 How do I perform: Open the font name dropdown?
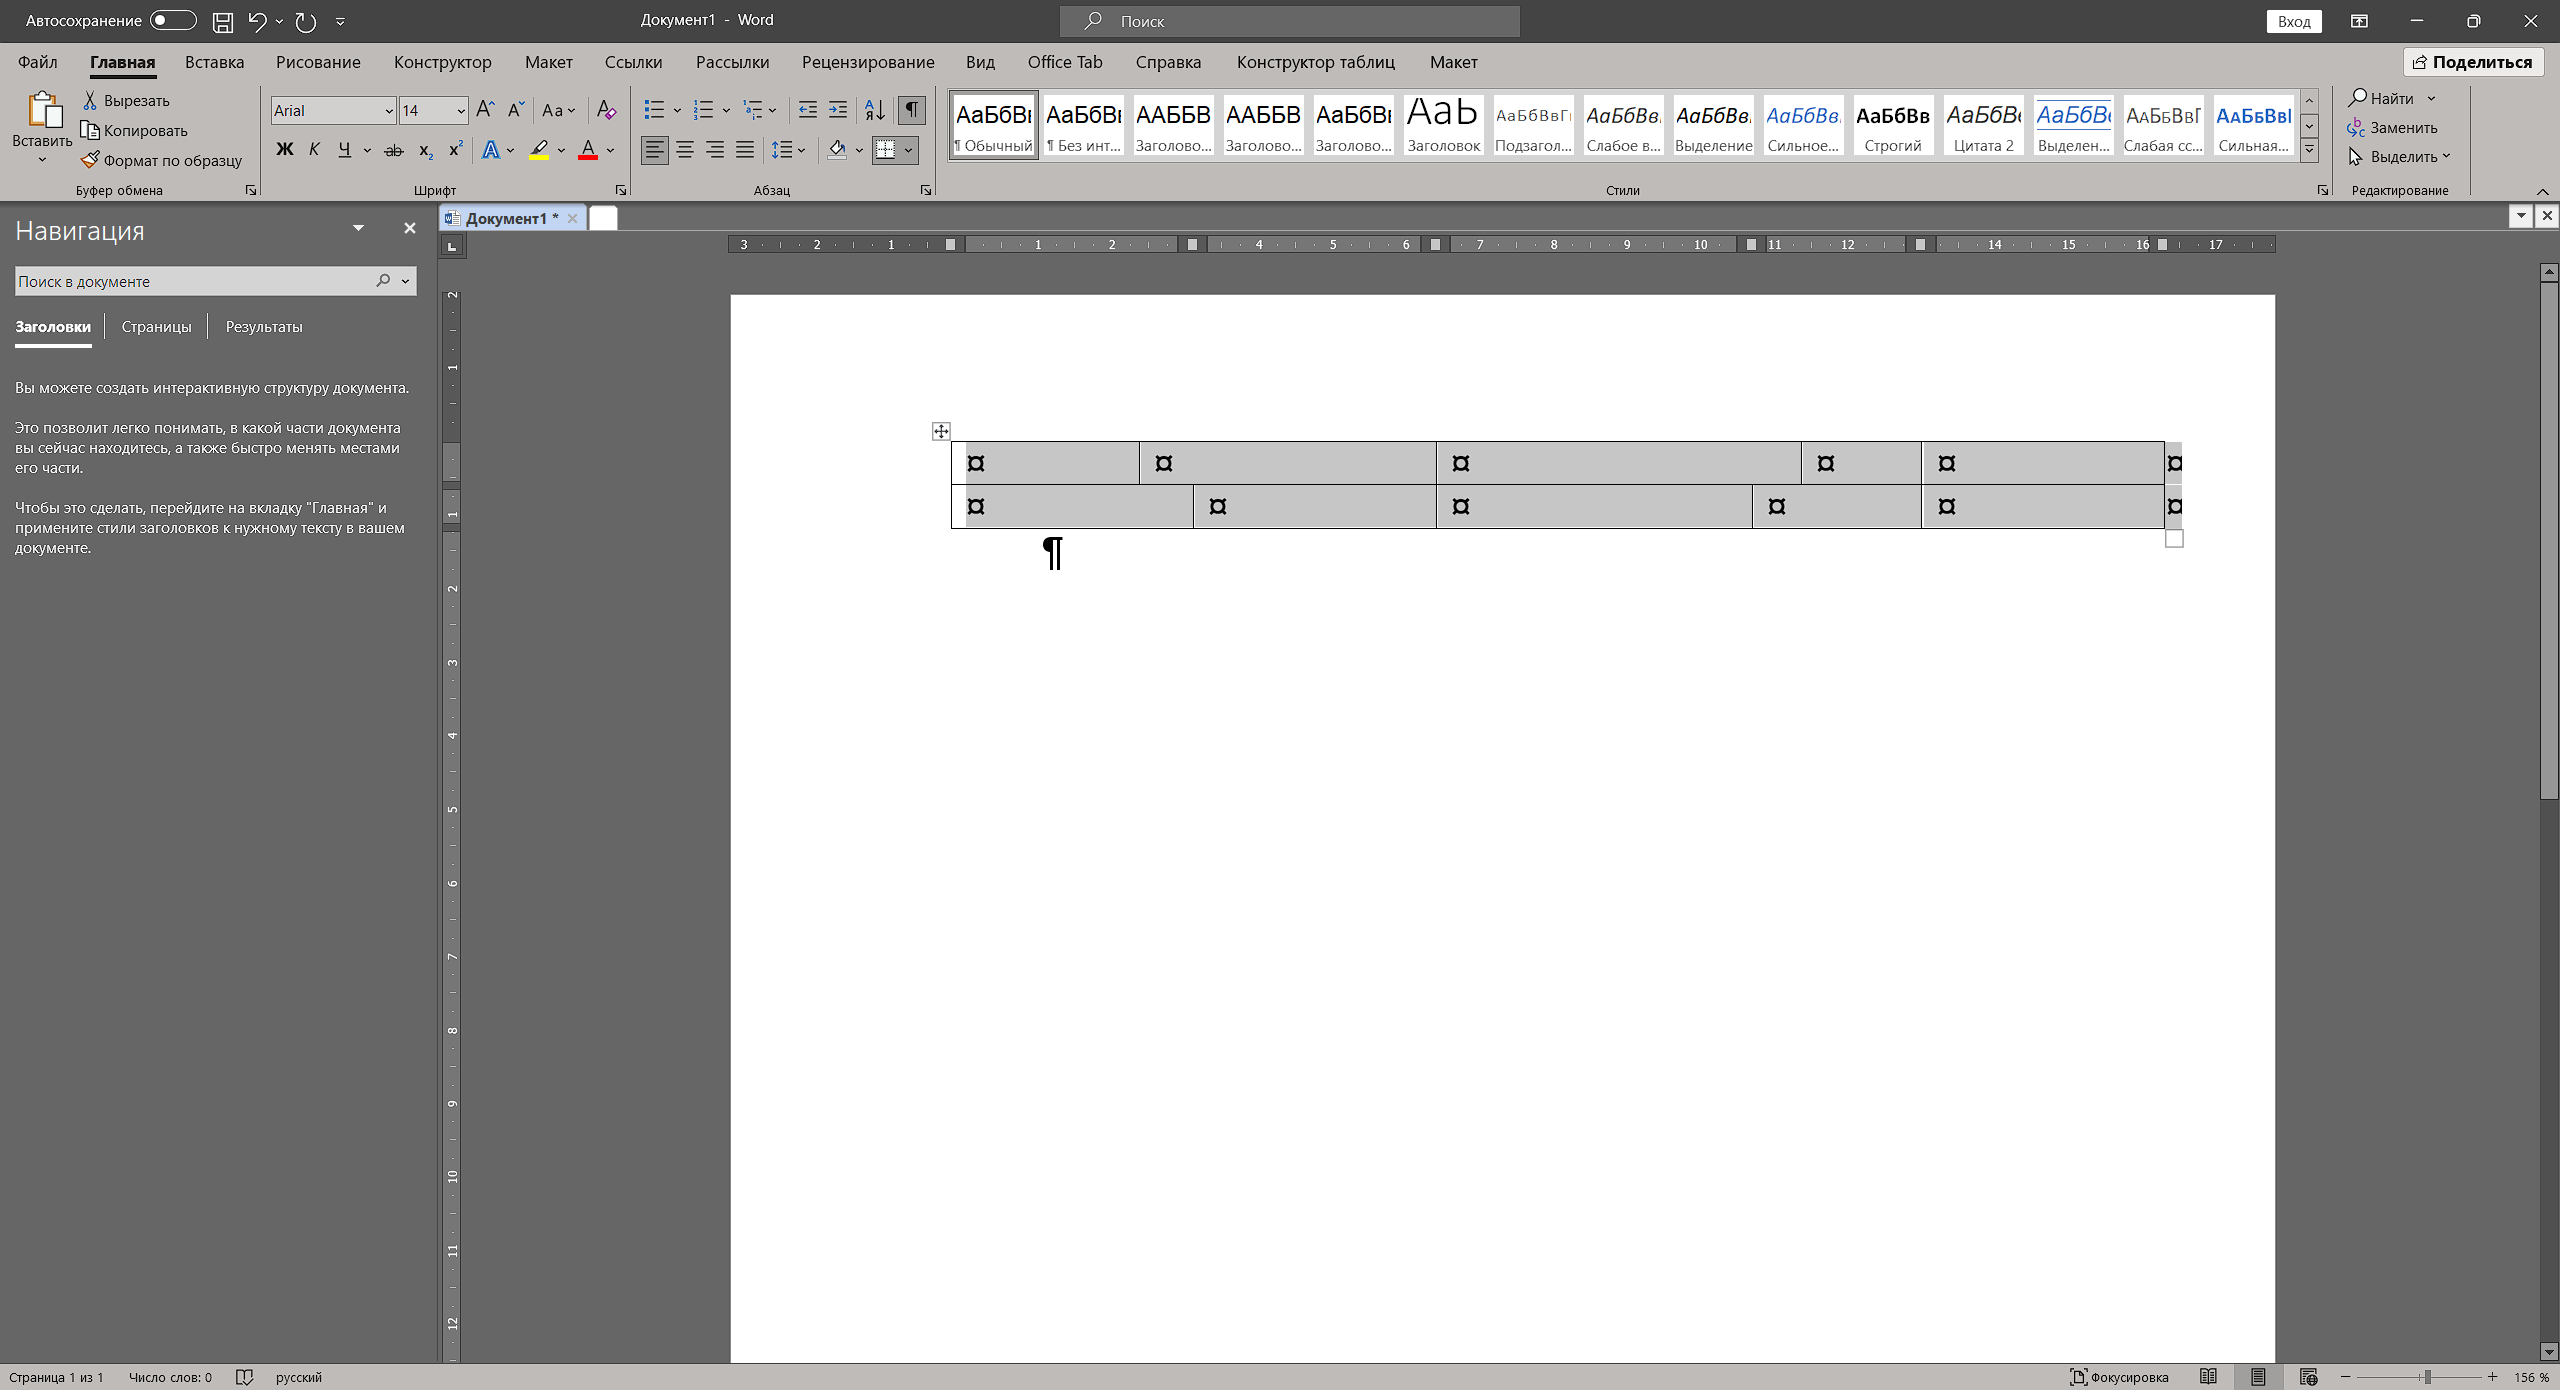tap(389, 111)
